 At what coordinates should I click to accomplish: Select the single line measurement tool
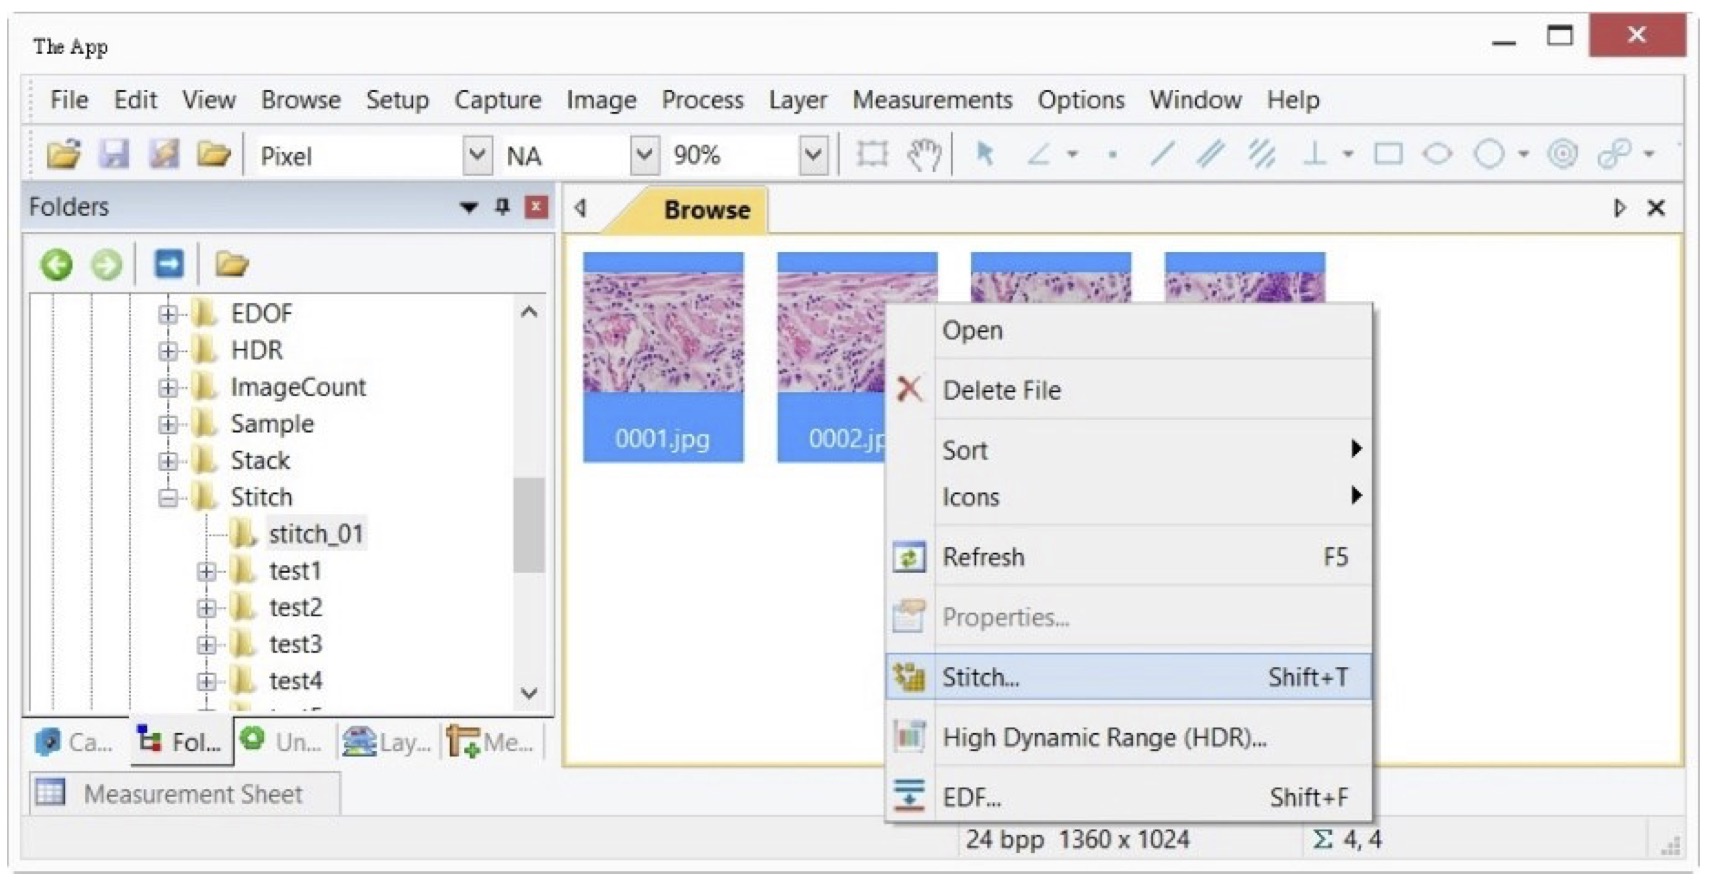click(x=1161, y=154)
